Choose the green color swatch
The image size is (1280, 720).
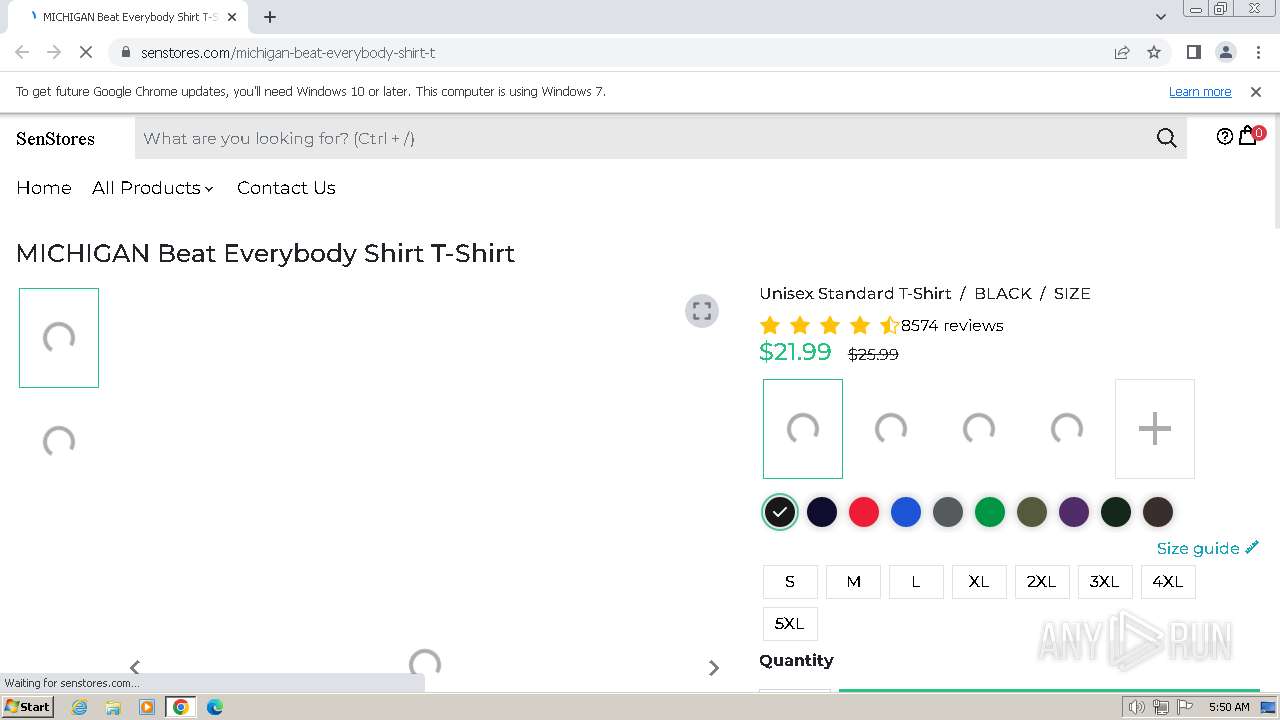click(990, 512)
